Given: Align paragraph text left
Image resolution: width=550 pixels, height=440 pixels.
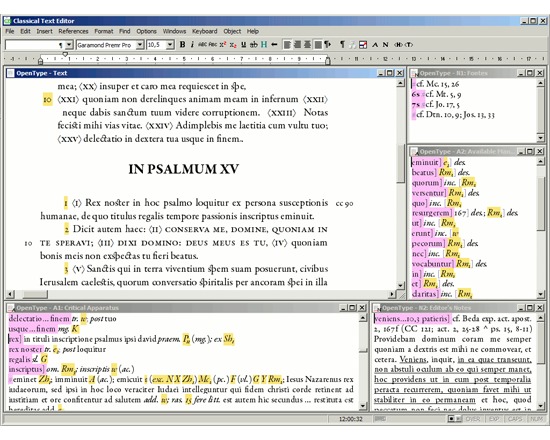Looking at the screenshot, I should pyautogui.click(x=287, y=45).
